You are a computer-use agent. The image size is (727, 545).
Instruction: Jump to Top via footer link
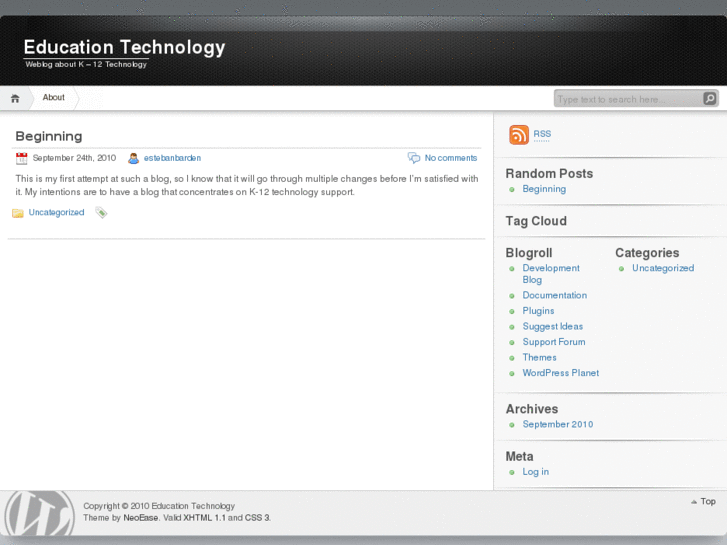tap(703, 501)
